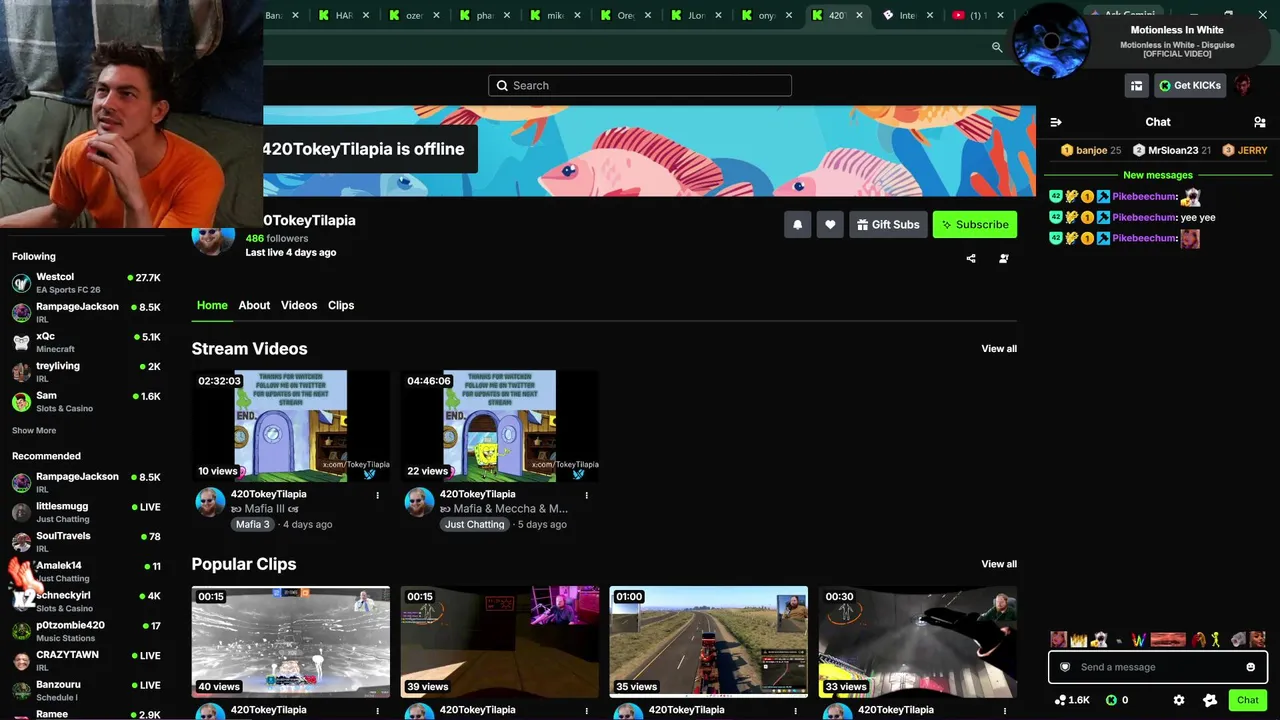The image size is (1280, 720).
Task: Click the green walking figure quick emote
Action: click(1216, 640)
